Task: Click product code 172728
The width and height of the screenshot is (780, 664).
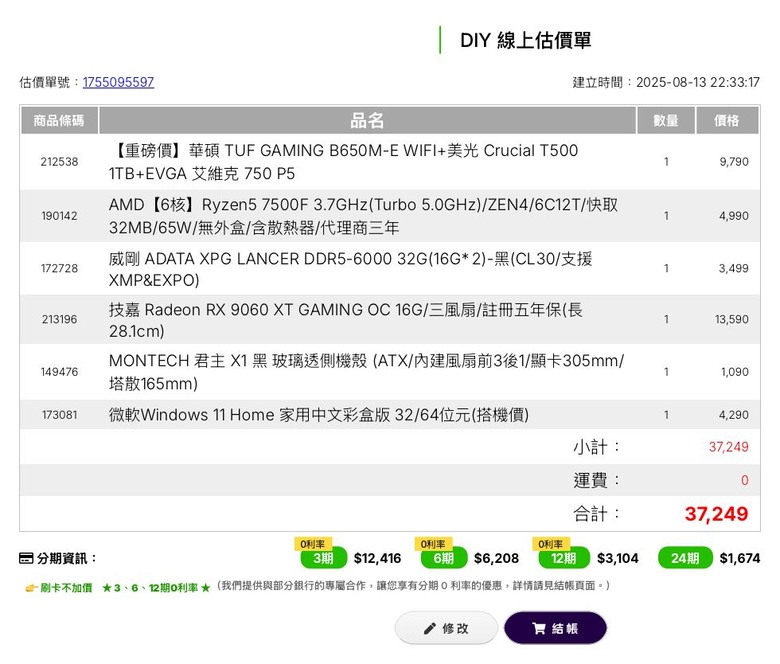Action: pos(59,269)
